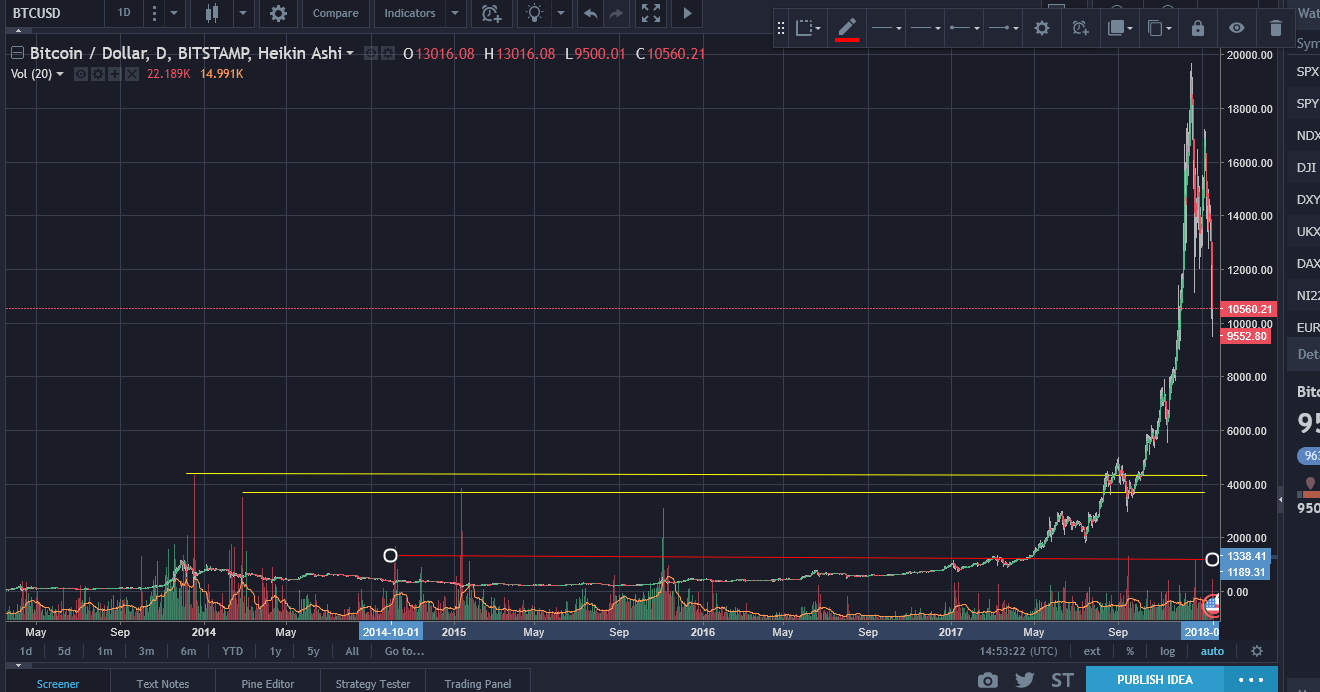Choose the line color pencil tool
This screenshot has height=692, width=1320.
tap(847, 28)
